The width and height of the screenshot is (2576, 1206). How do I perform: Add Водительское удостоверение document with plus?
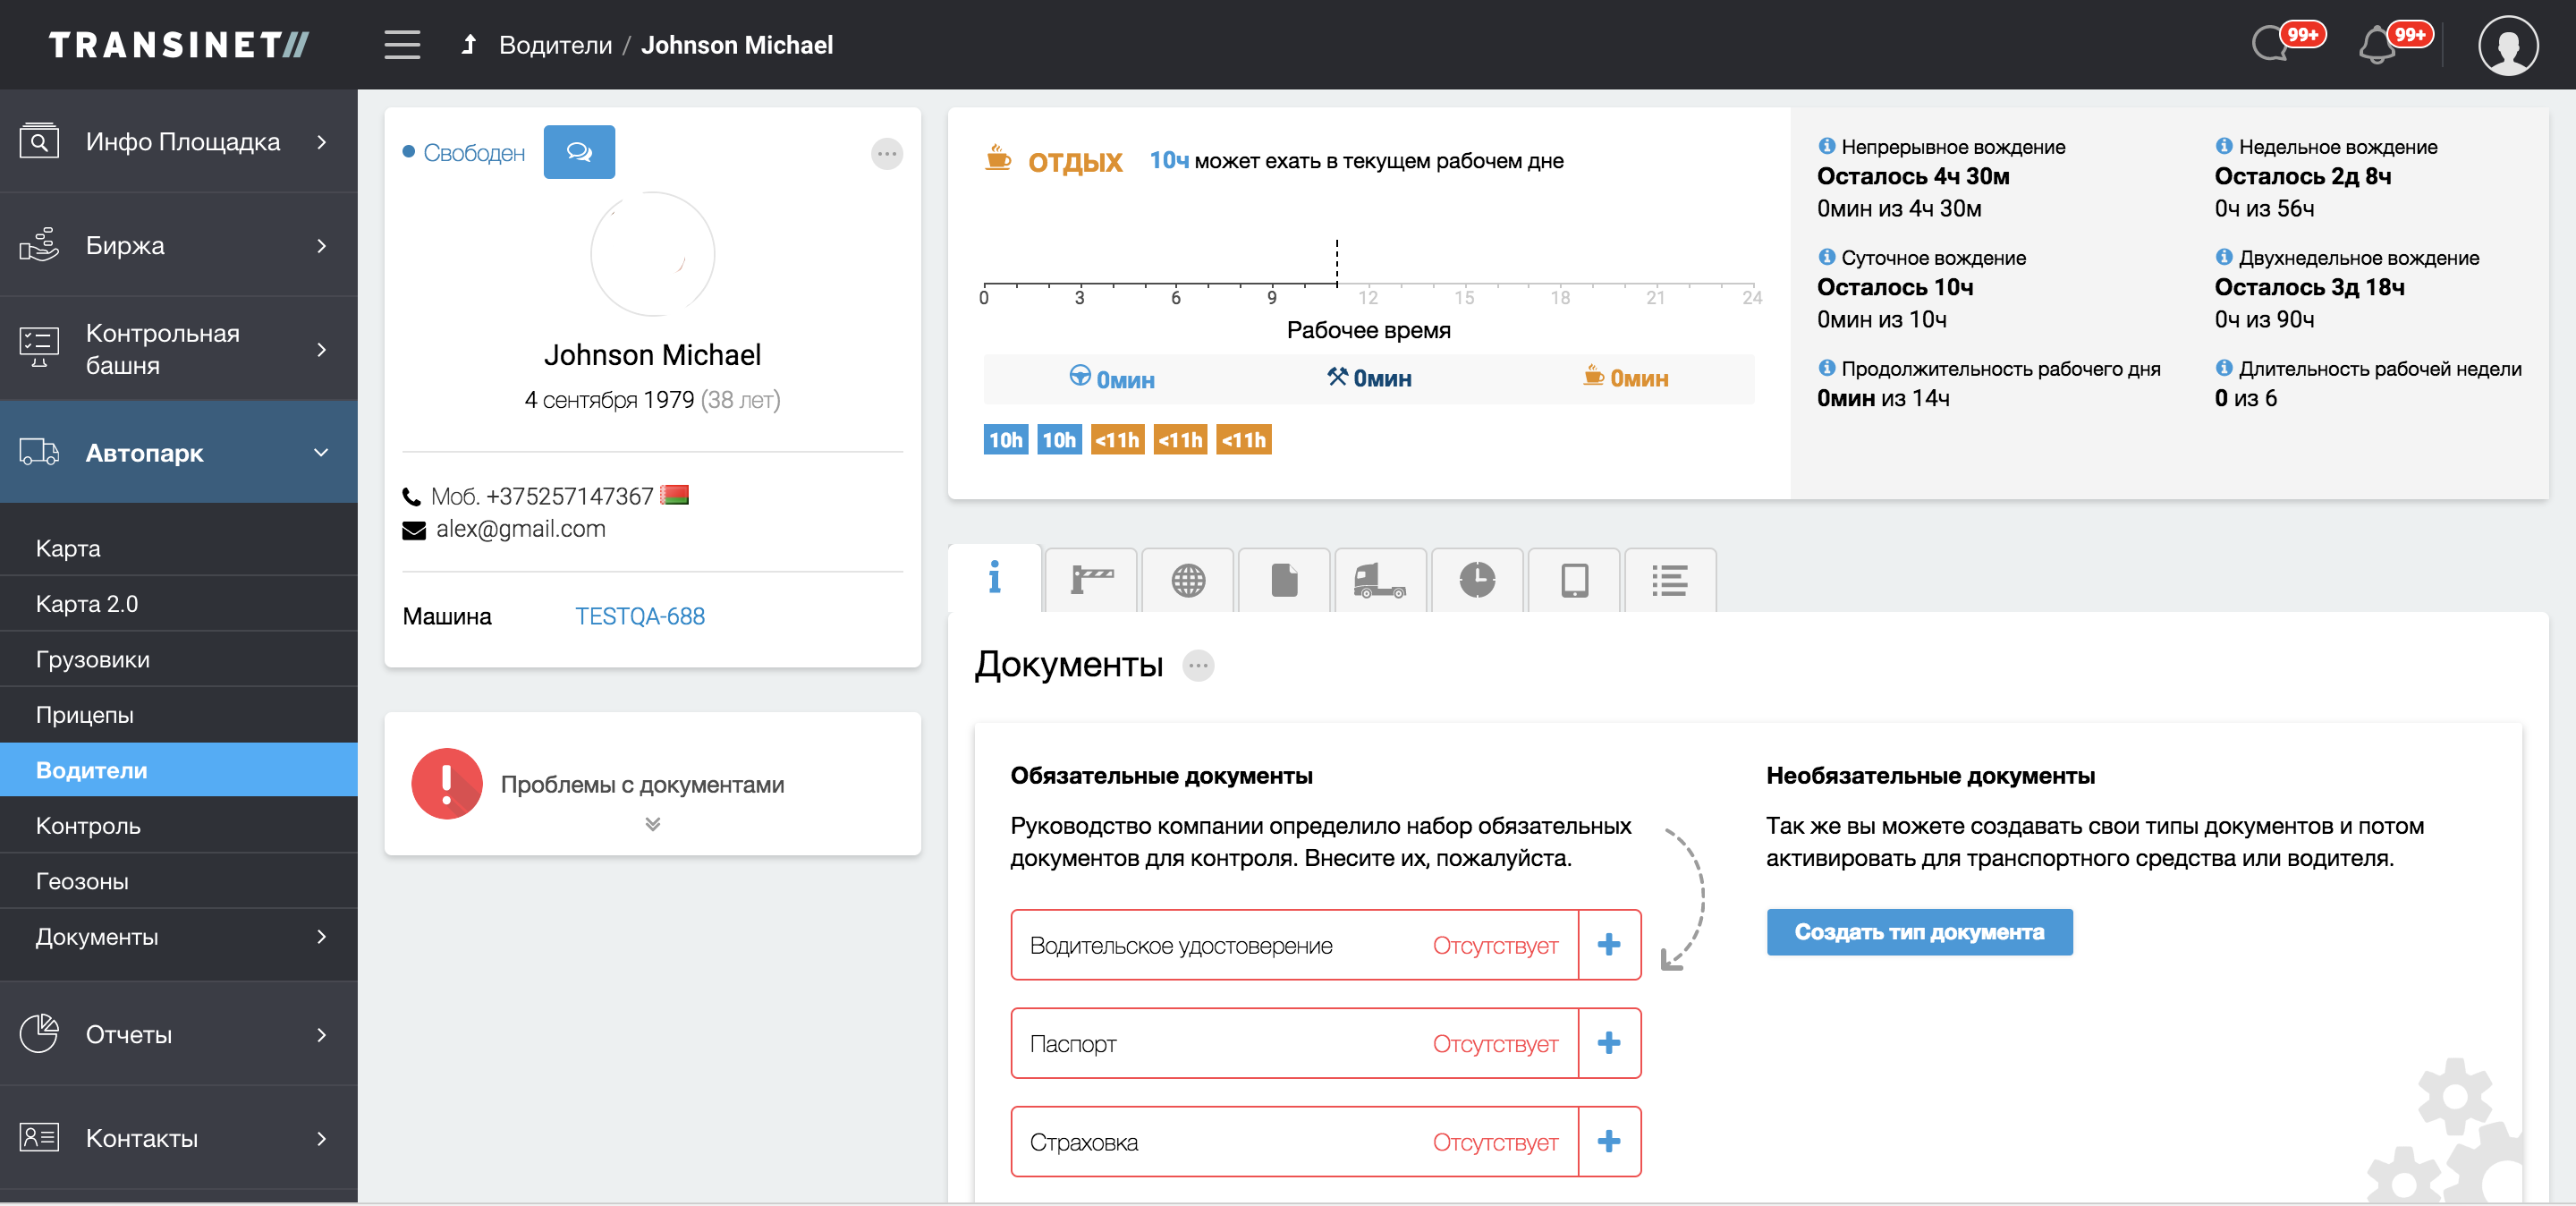[1608, 944]
